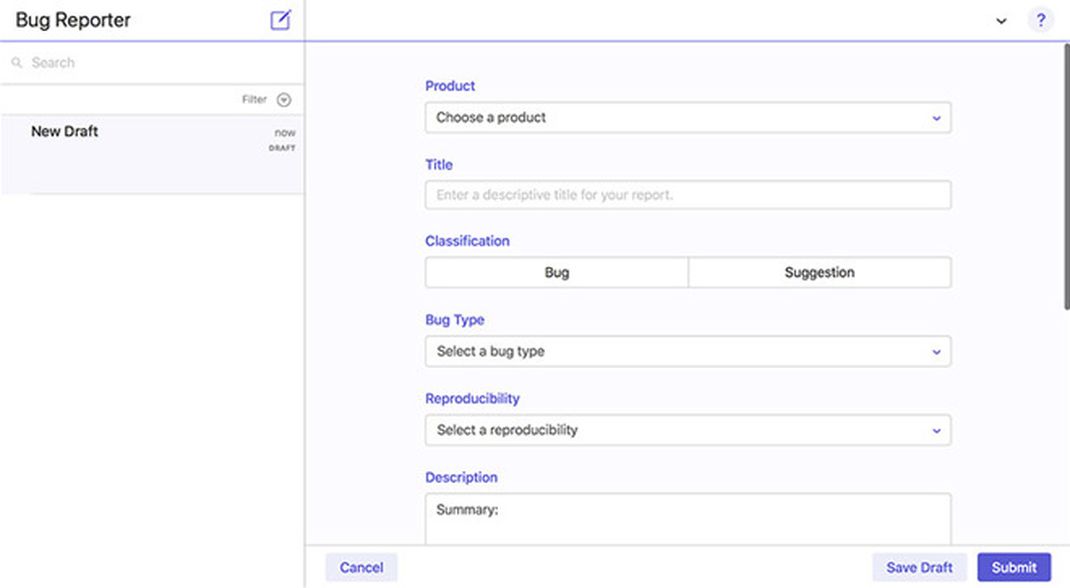The image size is (1070, 588).
Task: Click the Product field label
Action: (x=450, y=86)
